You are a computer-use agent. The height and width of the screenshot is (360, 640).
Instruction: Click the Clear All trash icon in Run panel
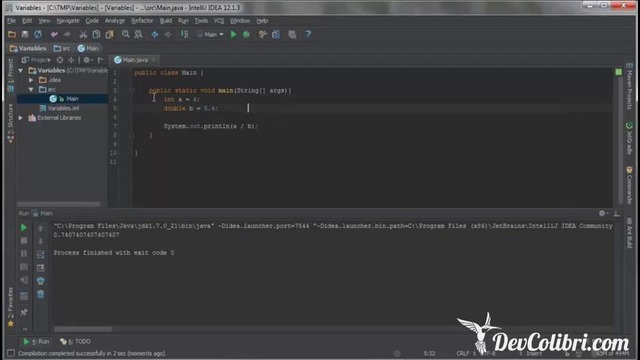[40, 294]
